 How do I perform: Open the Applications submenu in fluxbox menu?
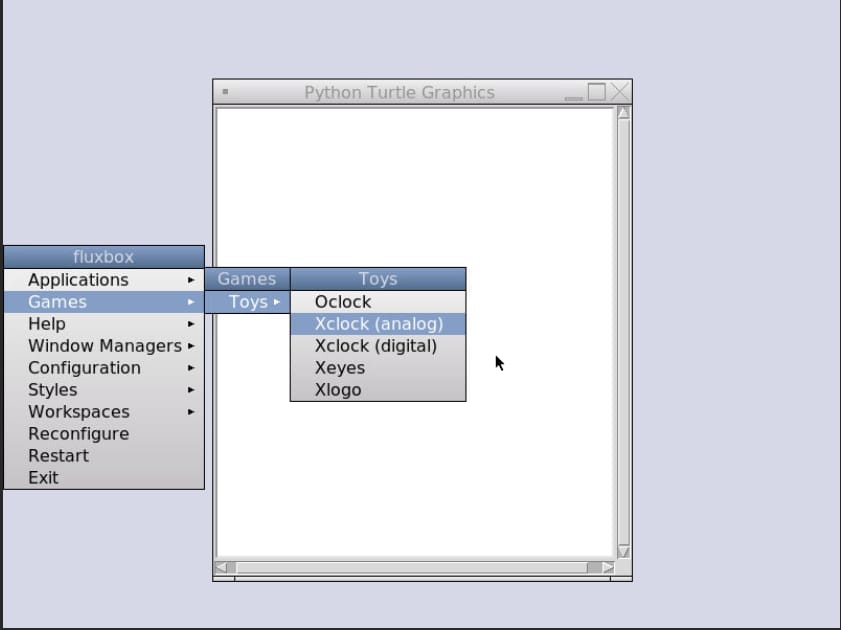coord(104,280)
